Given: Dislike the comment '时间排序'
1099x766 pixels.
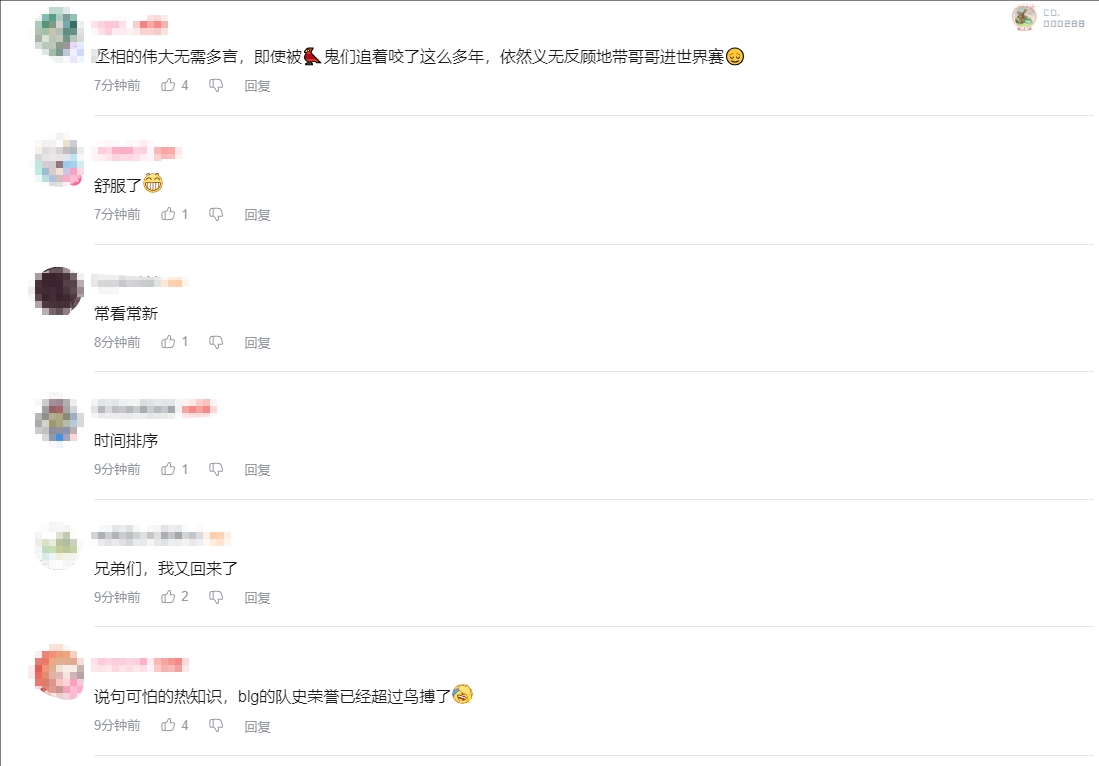Looking at the screenshot, I should 216,470.
